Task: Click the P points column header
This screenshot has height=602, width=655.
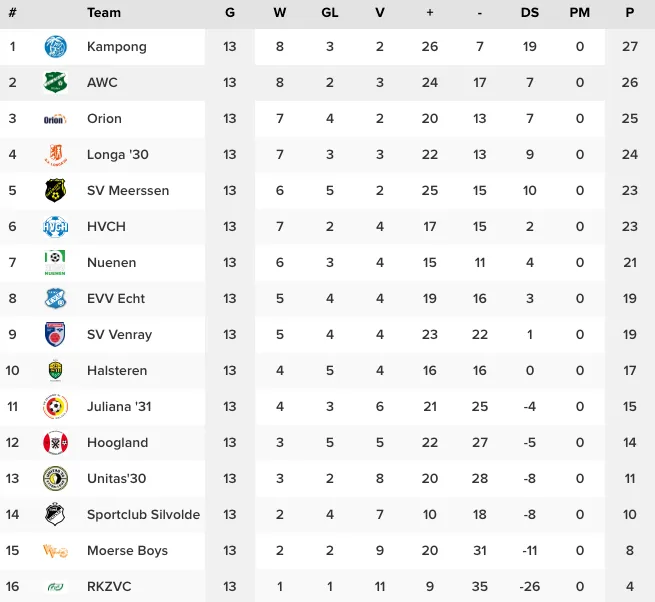Action: click(630, 13)
